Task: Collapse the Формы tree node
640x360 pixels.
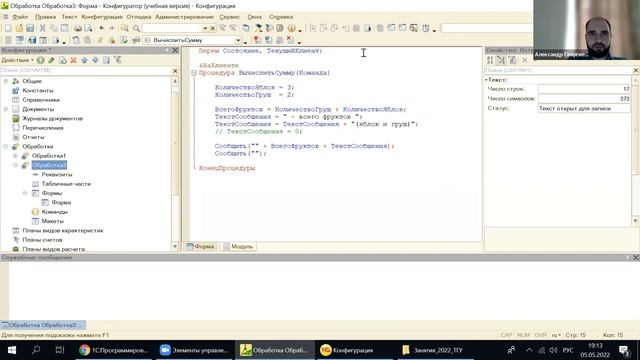Action: (x=25, y=193)
